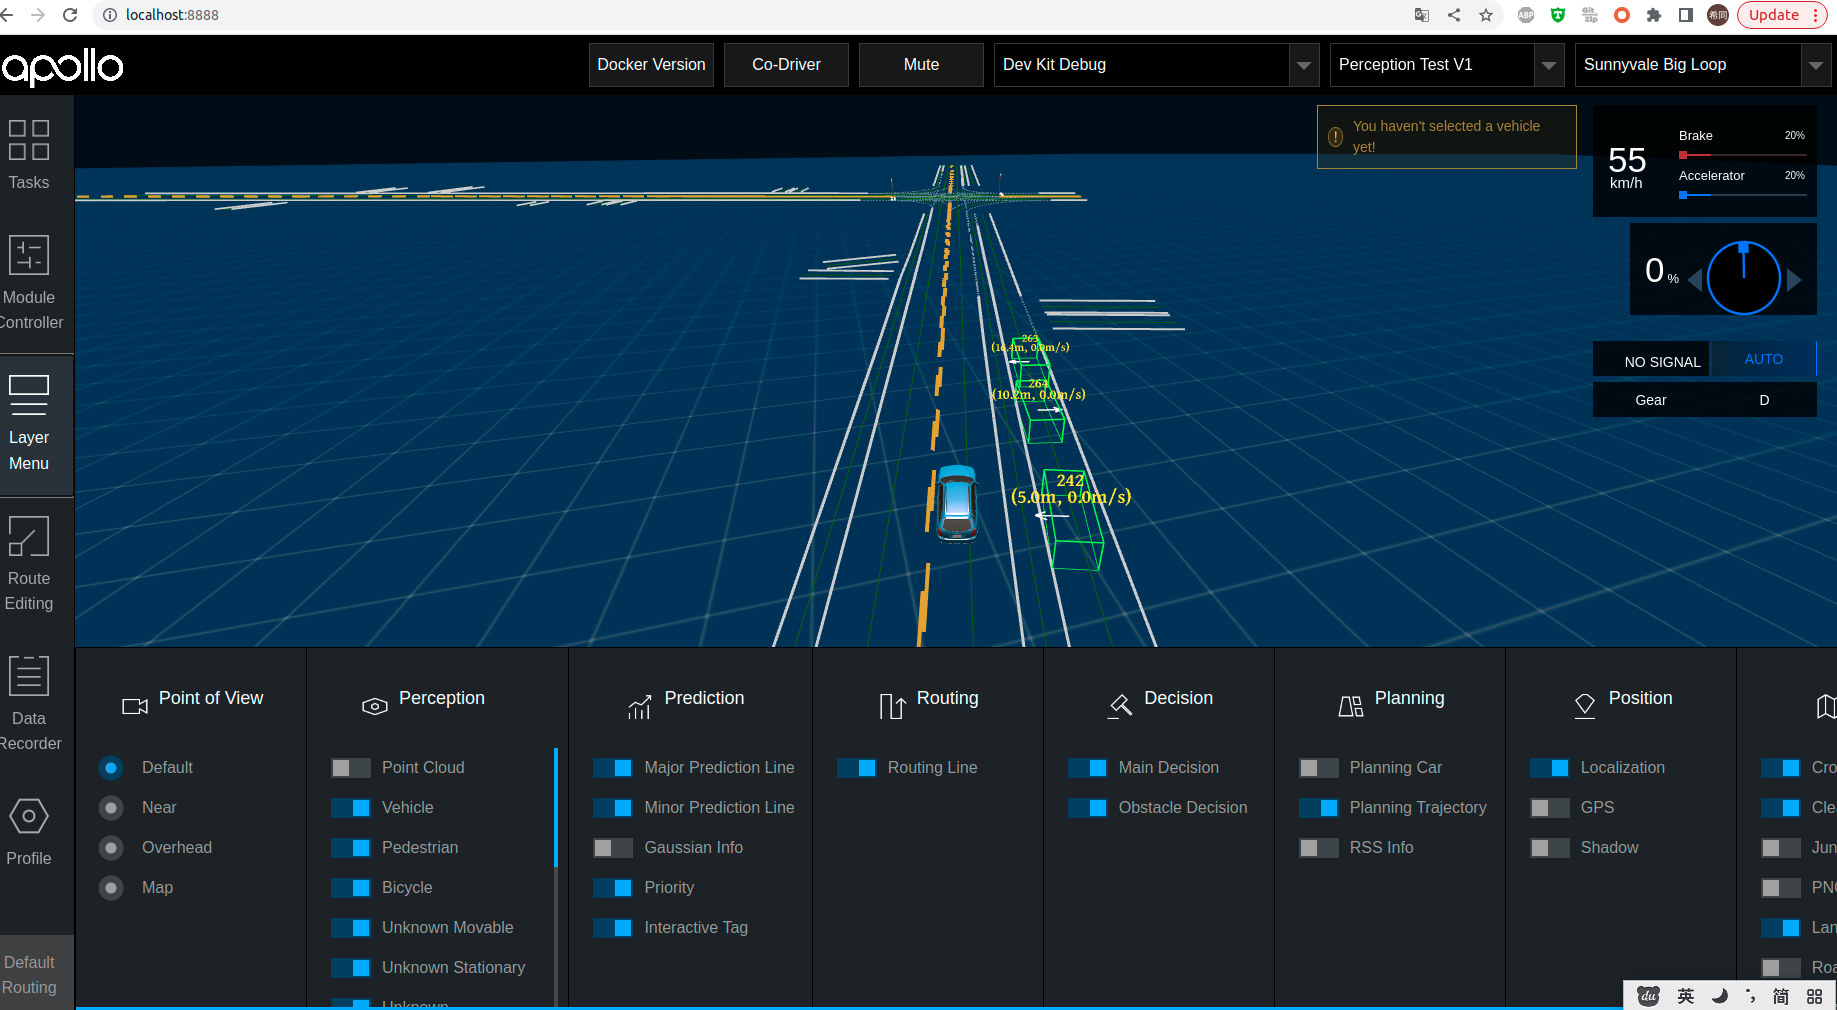Click the Perception eye icon
The height and width of the screenshot is (1010, 1837).
pos(375,707)
